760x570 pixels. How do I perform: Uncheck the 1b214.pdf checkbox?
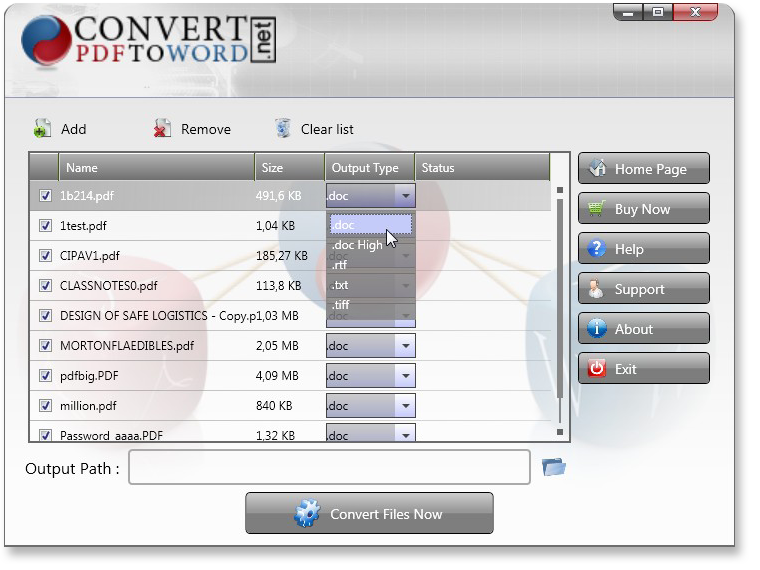(x=46, y=196)
